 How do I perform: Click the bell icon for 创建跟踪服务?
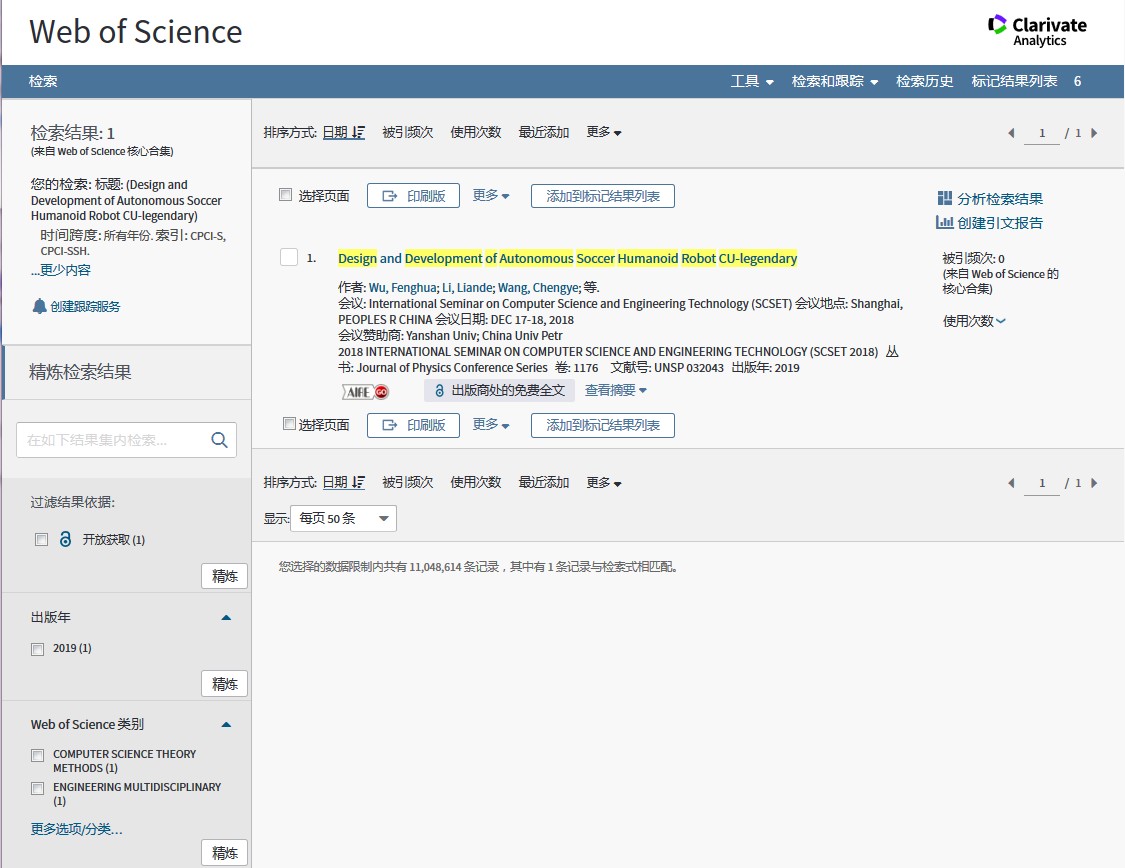point(39,306)
